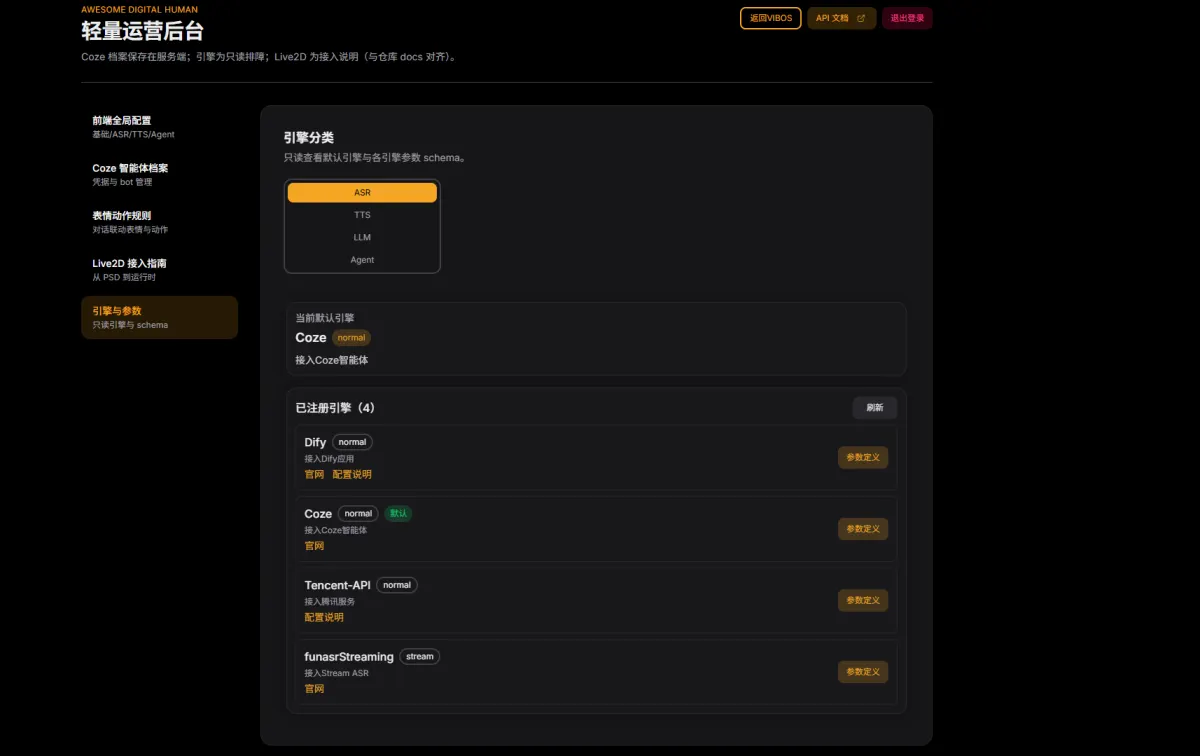This screenshot has width=1200, height=756.
Task: Click the 默认 badge on the Coze engine
Action: coord(398,513)
